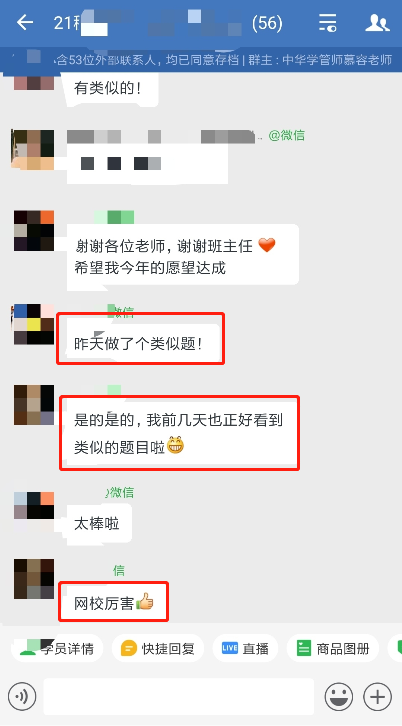The image size is (402, 726).
Task: Open the emoji picker smiley icon
Action: tap(339, 696)
